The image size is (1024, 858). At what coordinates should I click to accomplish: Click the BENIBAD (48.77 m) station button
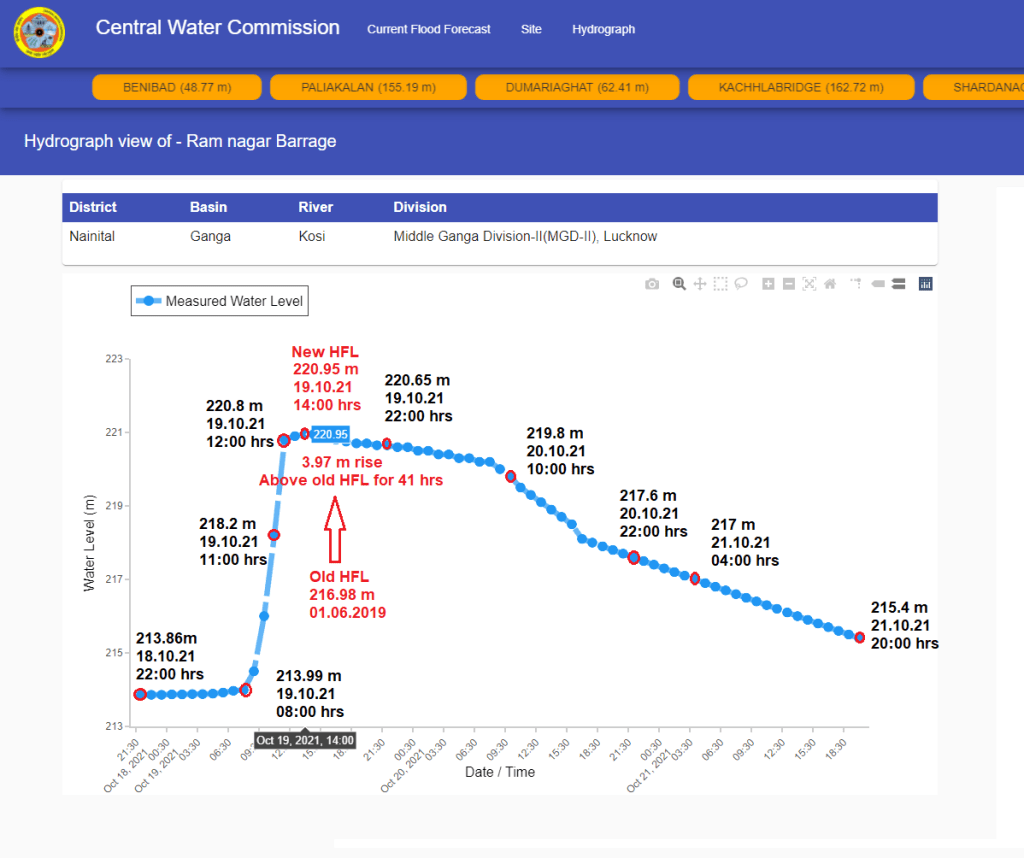click(x=177, y=87)
